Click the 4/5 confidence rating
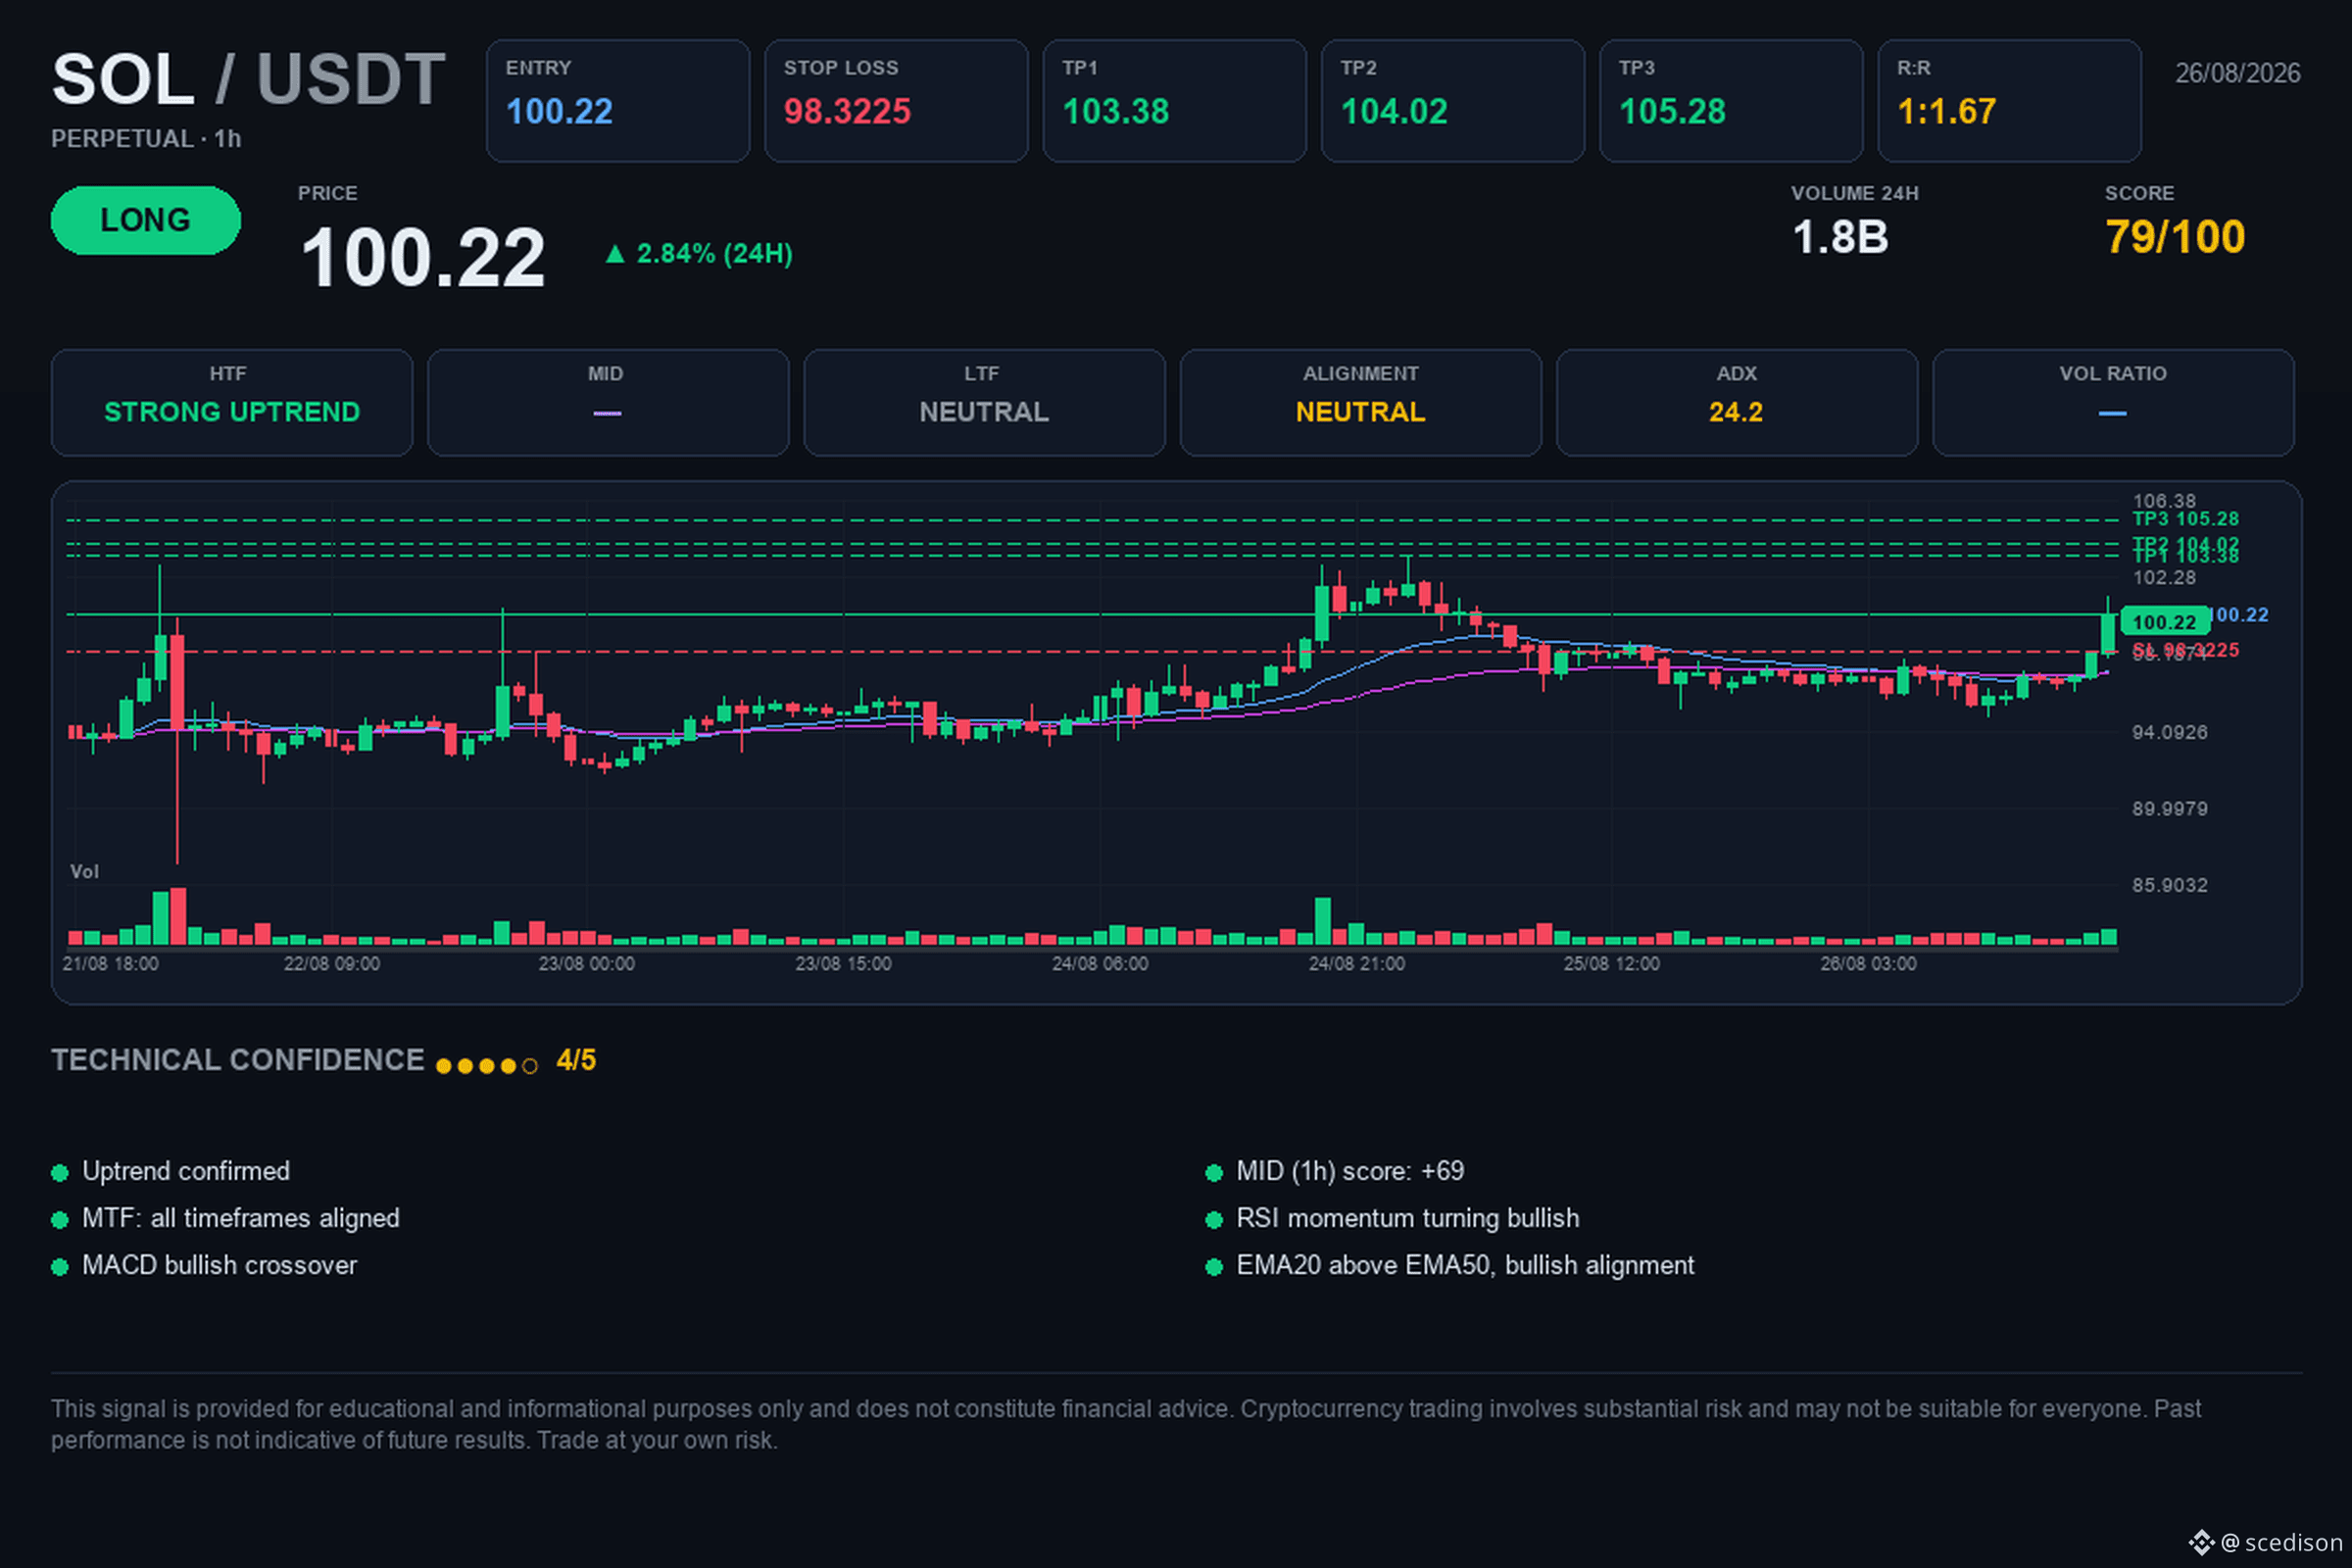Viewport: 2352px width, 1568px height. 576,1060
